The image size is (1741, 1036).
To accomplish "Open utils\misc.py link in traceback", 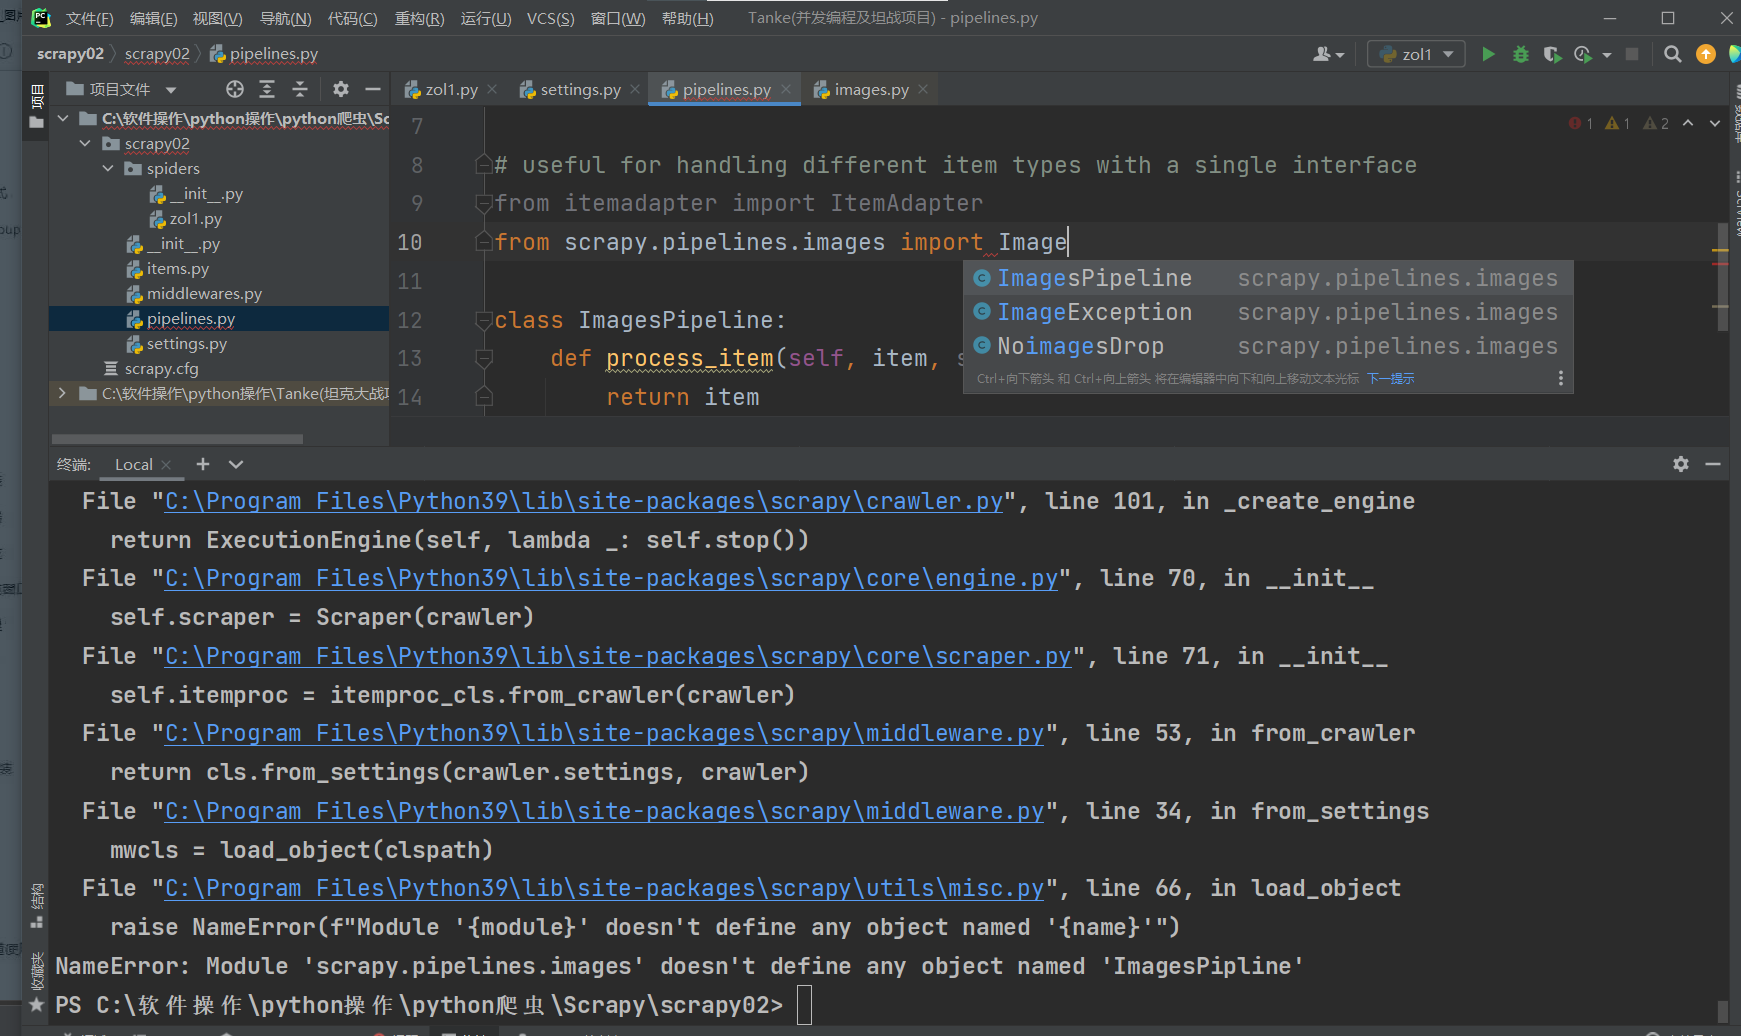I will pyautogui.click(x=604, y=888).
